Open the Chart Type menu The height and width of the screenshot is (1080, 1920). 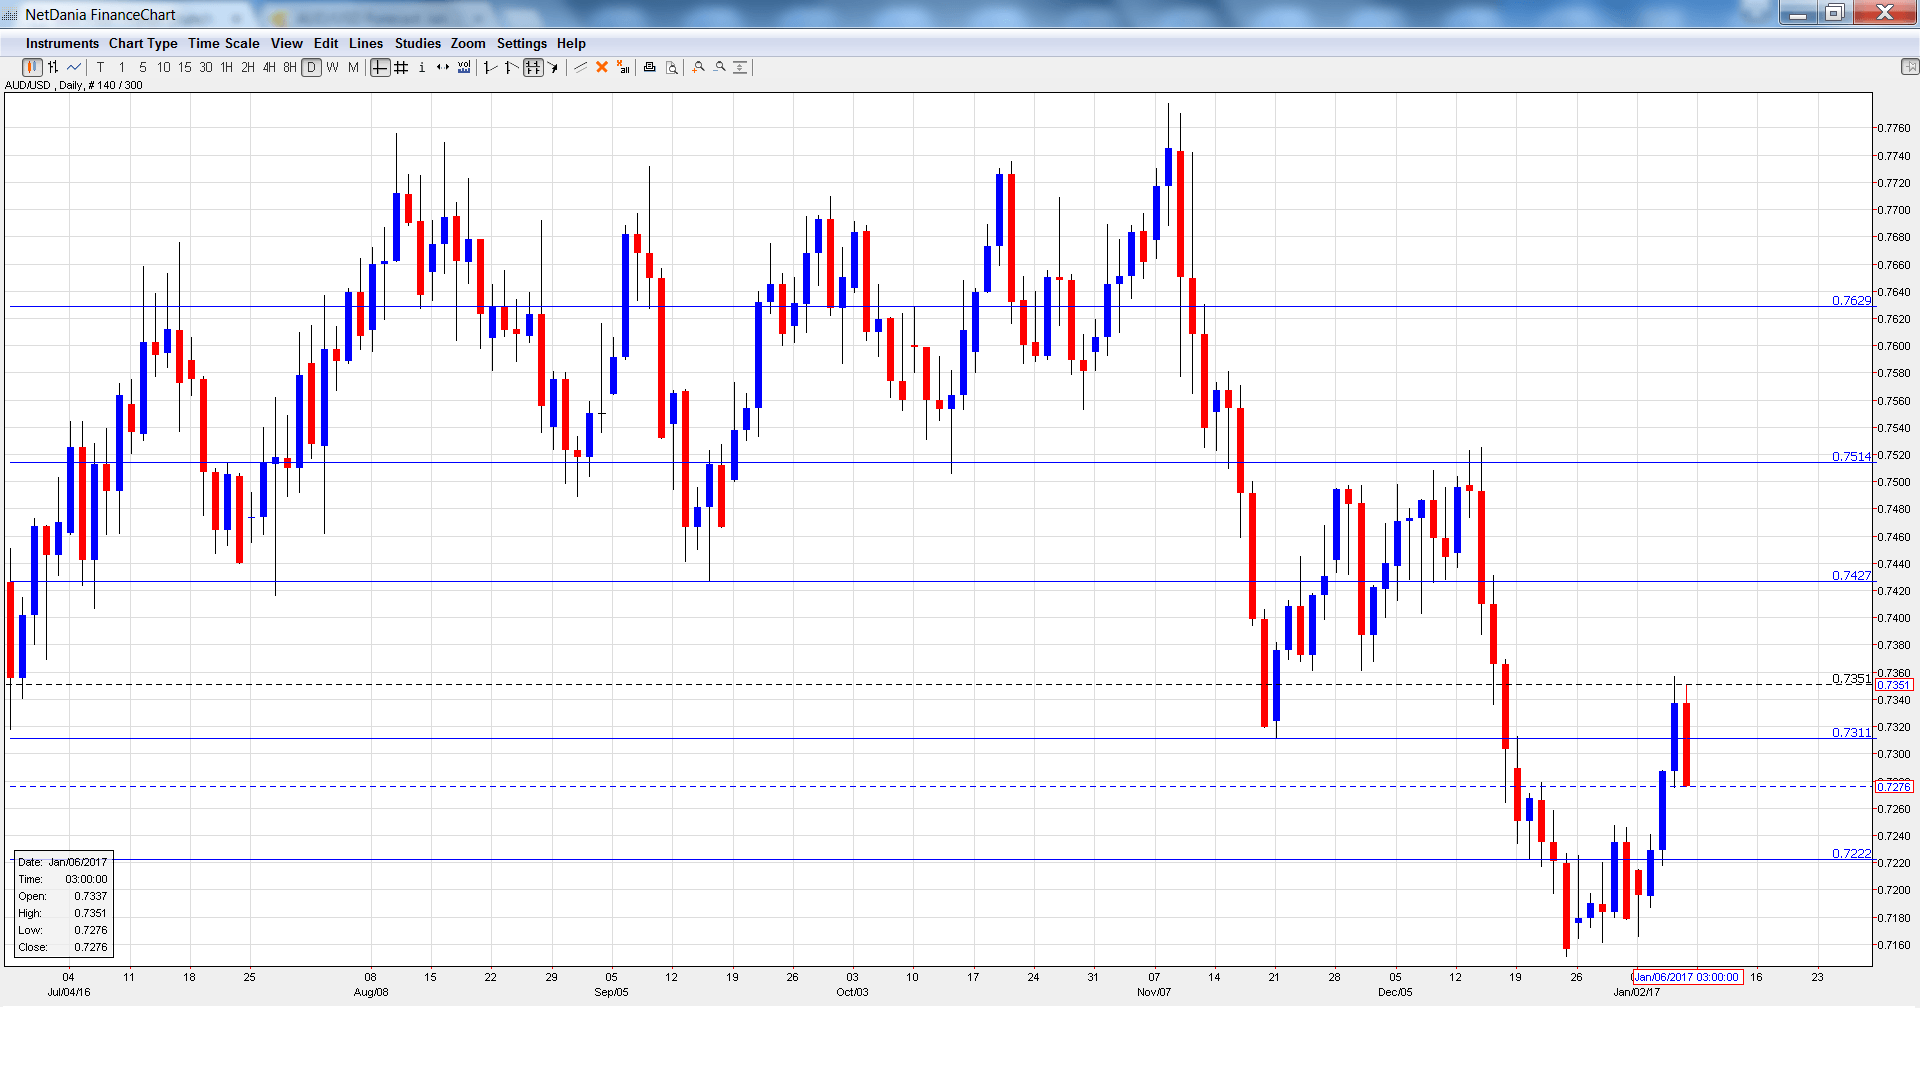coord(143,43)
